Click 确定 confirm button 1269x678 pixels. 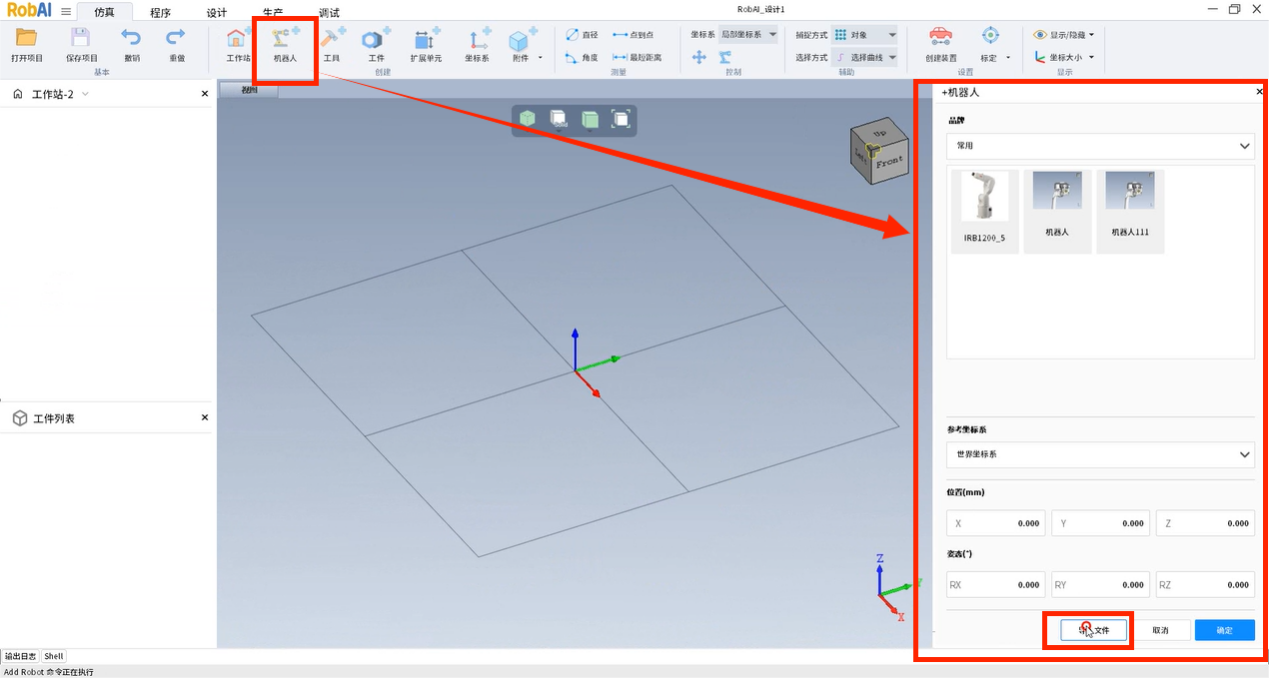[1225, 630]
